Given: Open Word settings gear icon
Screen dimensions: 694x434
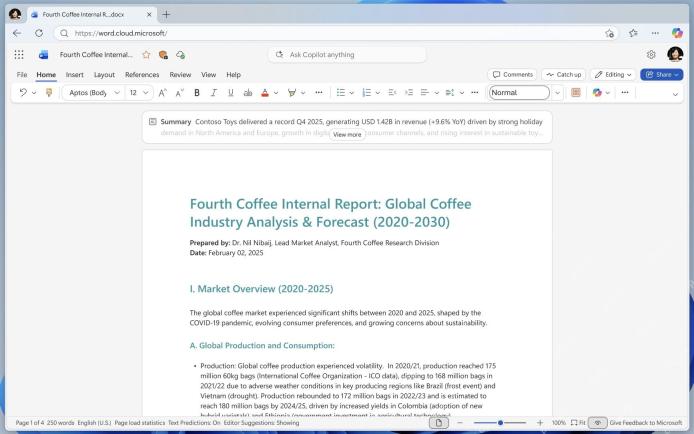Looking at the screenshot, I should click(651, 54).
